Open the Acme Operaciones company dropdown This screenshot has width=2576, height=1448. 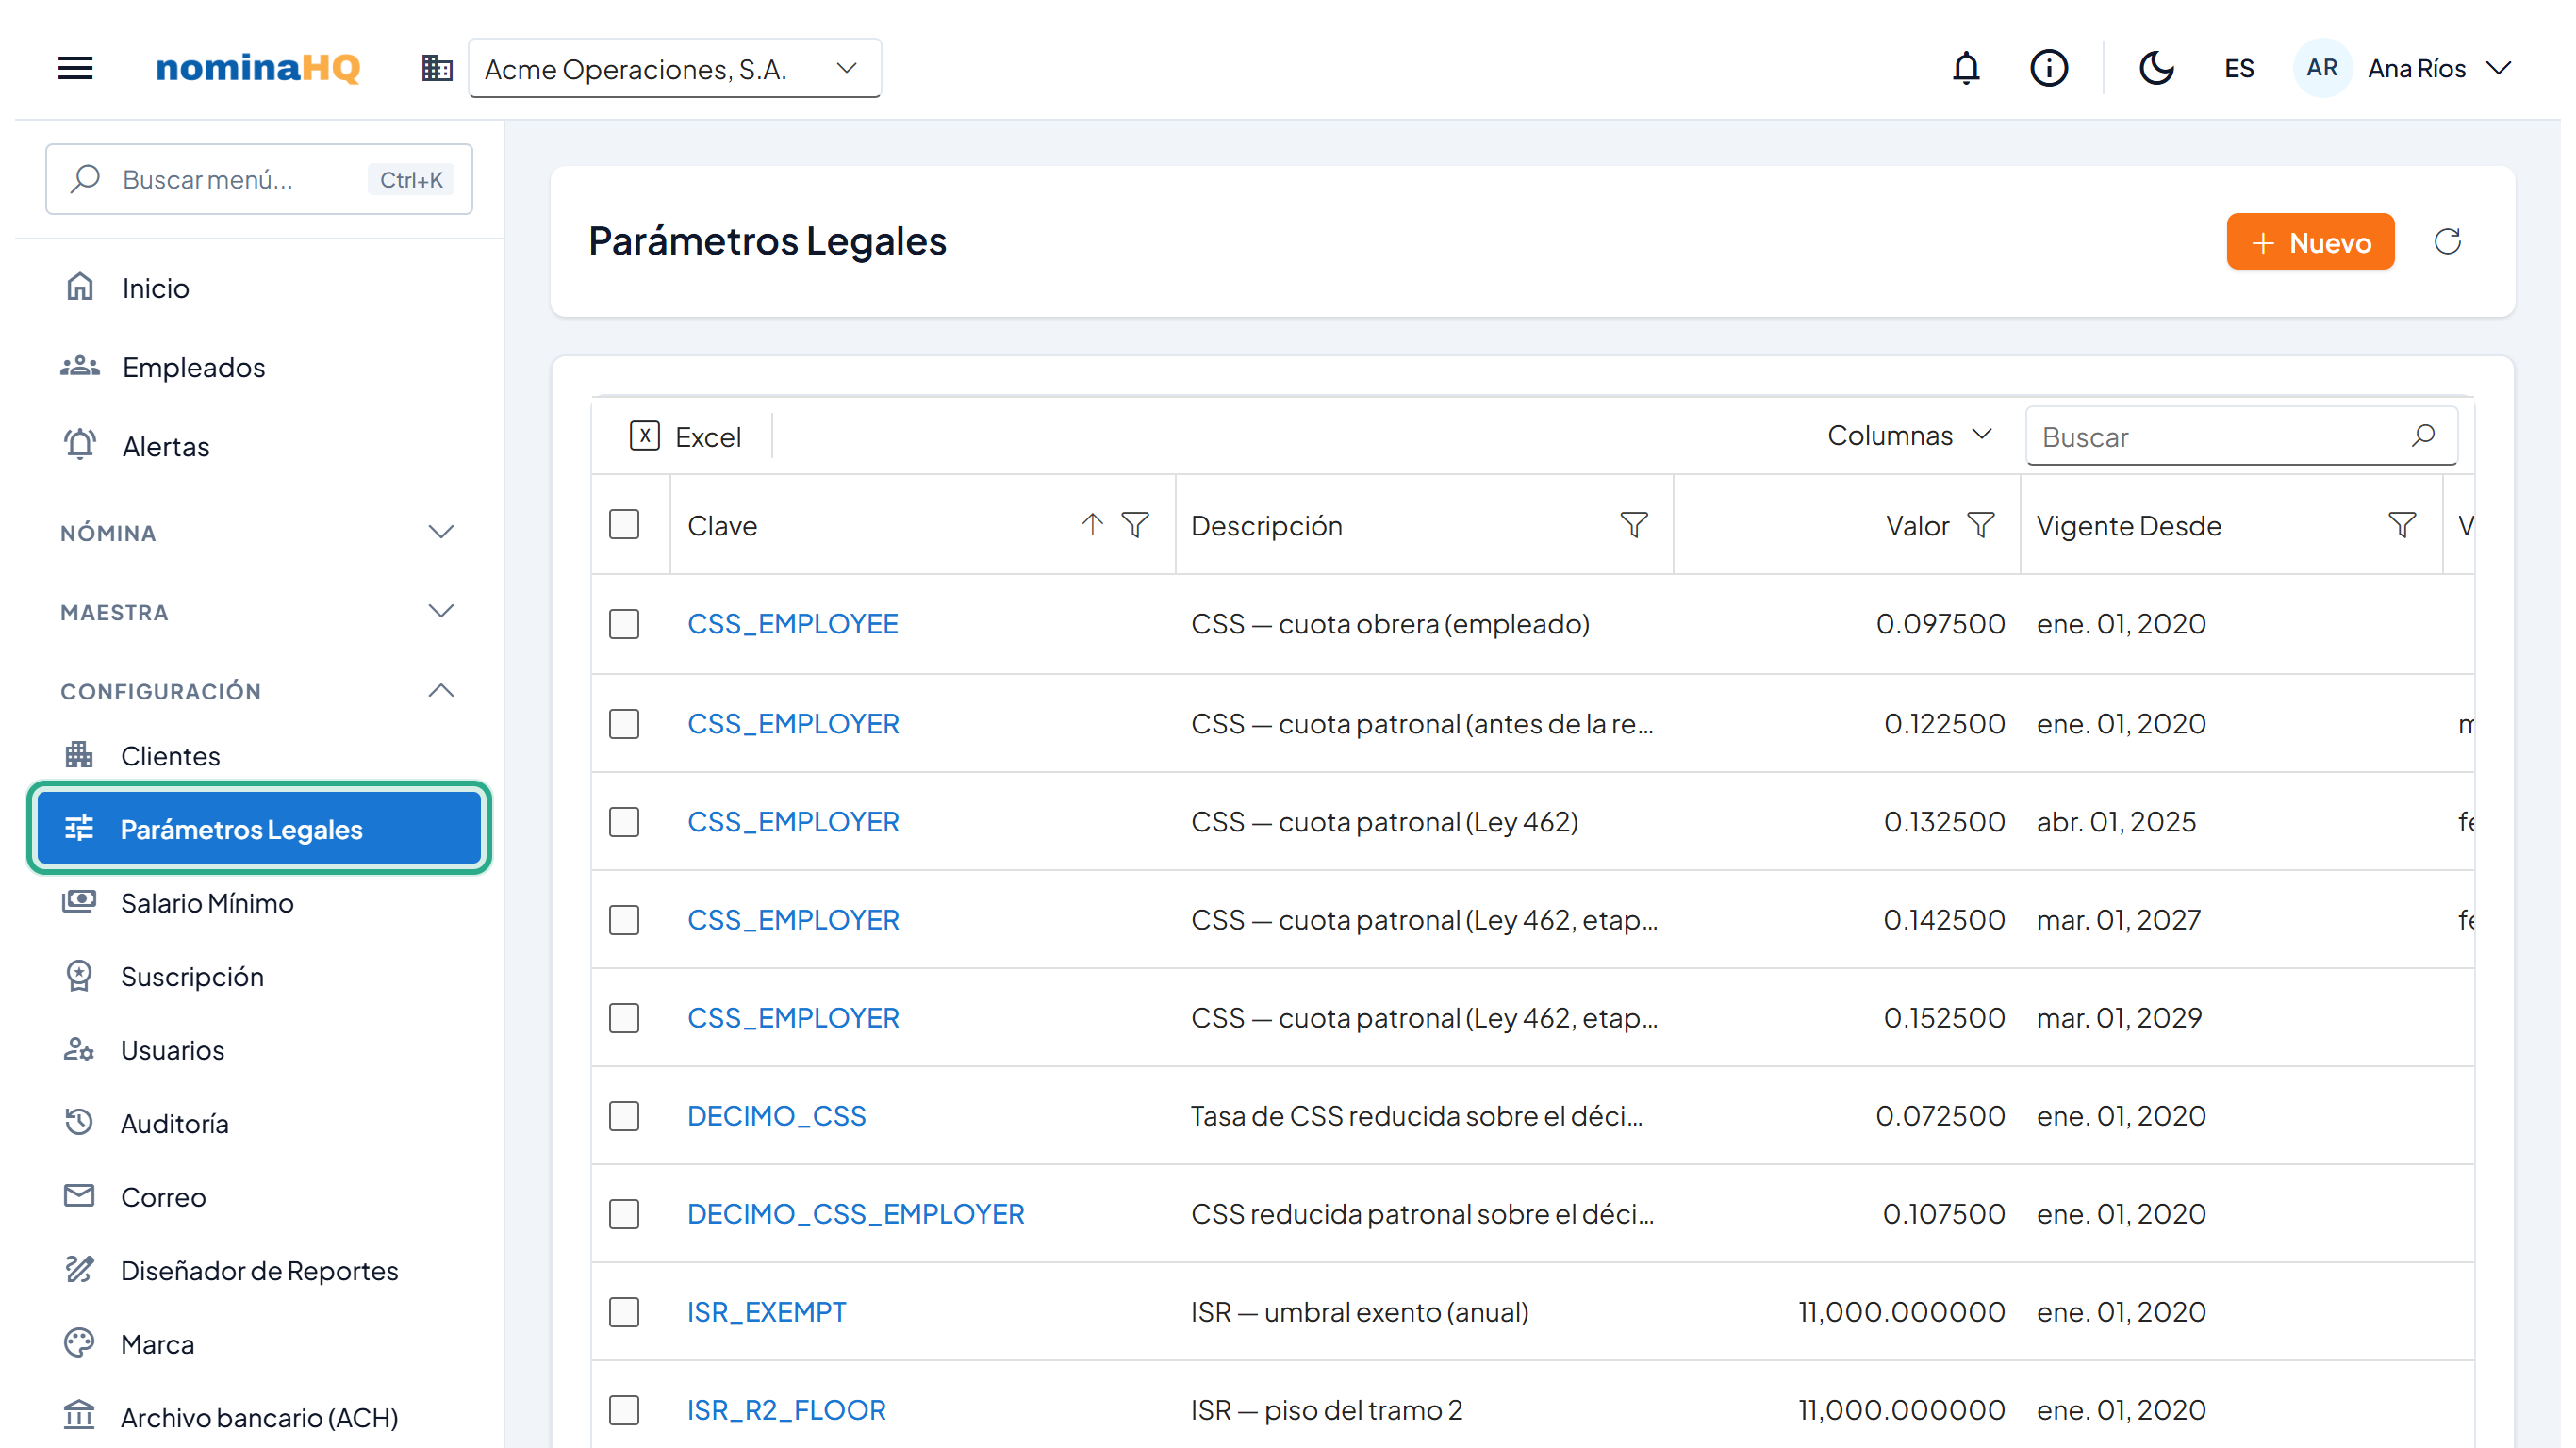675,68
